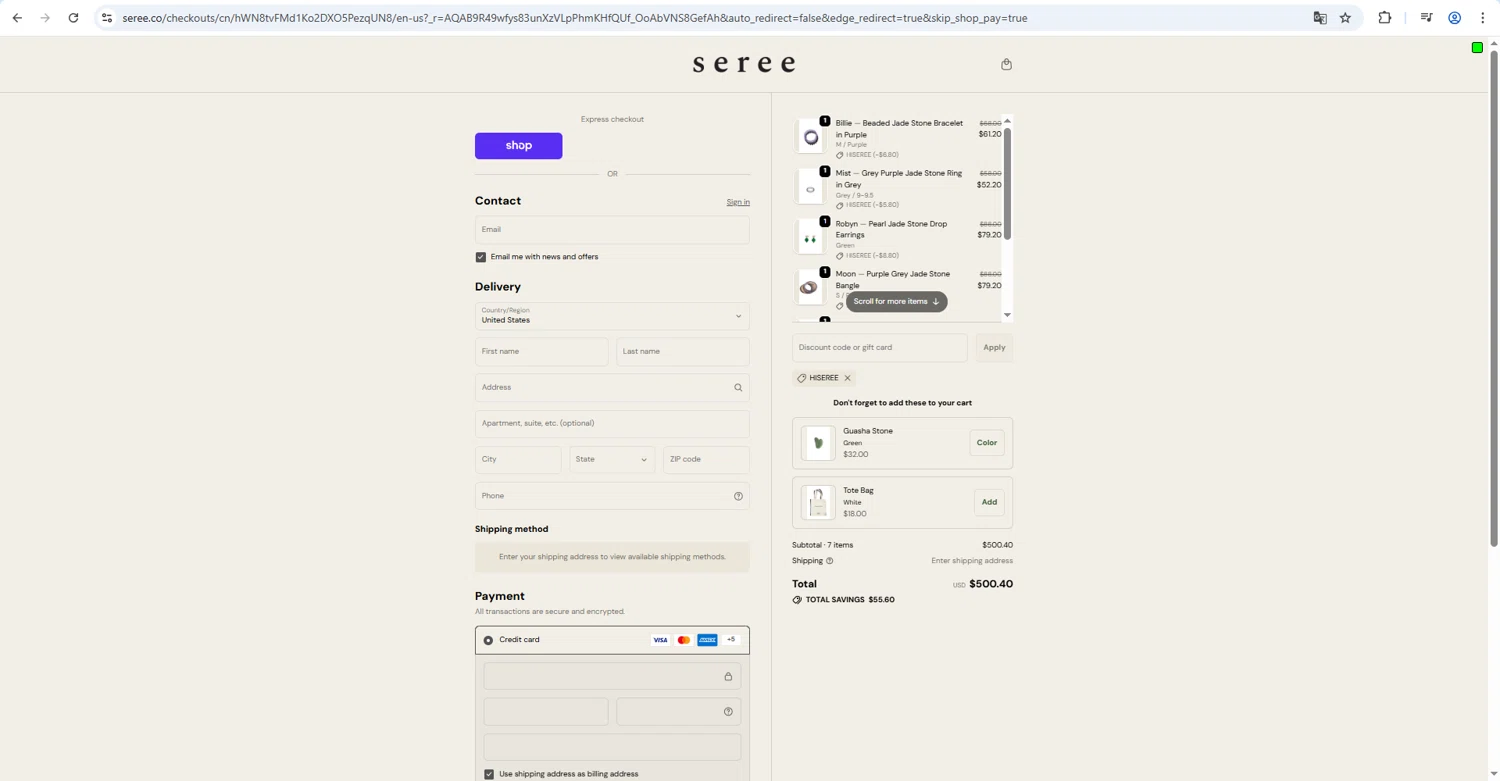This screenshot has height=781, width=1500.
Task: Focus the First name field
Action: pyautogui.click(x=541, y=352)
